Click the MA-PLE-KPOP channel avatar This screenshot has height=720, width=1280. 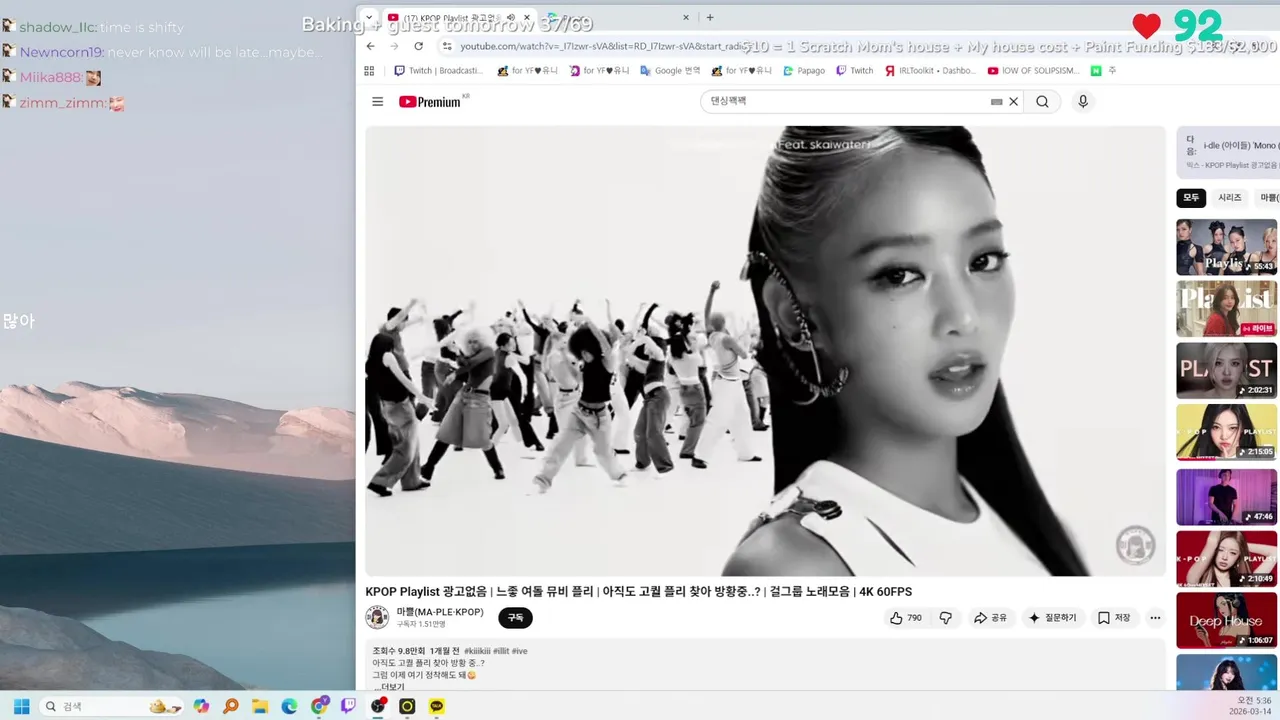pyautogui.click(x=377, y=617)
